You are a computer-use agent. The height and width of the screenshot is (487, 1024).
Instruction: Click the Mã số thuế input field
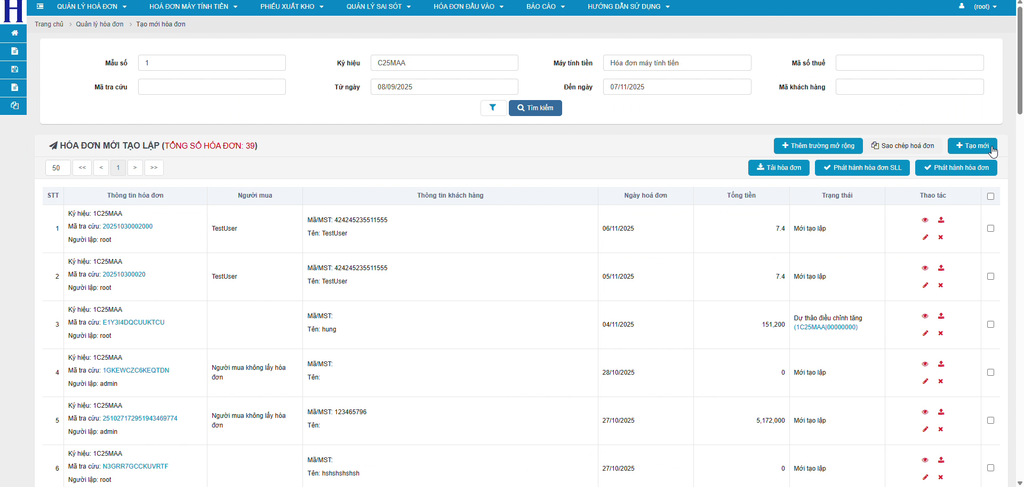[x=909, y=63]
